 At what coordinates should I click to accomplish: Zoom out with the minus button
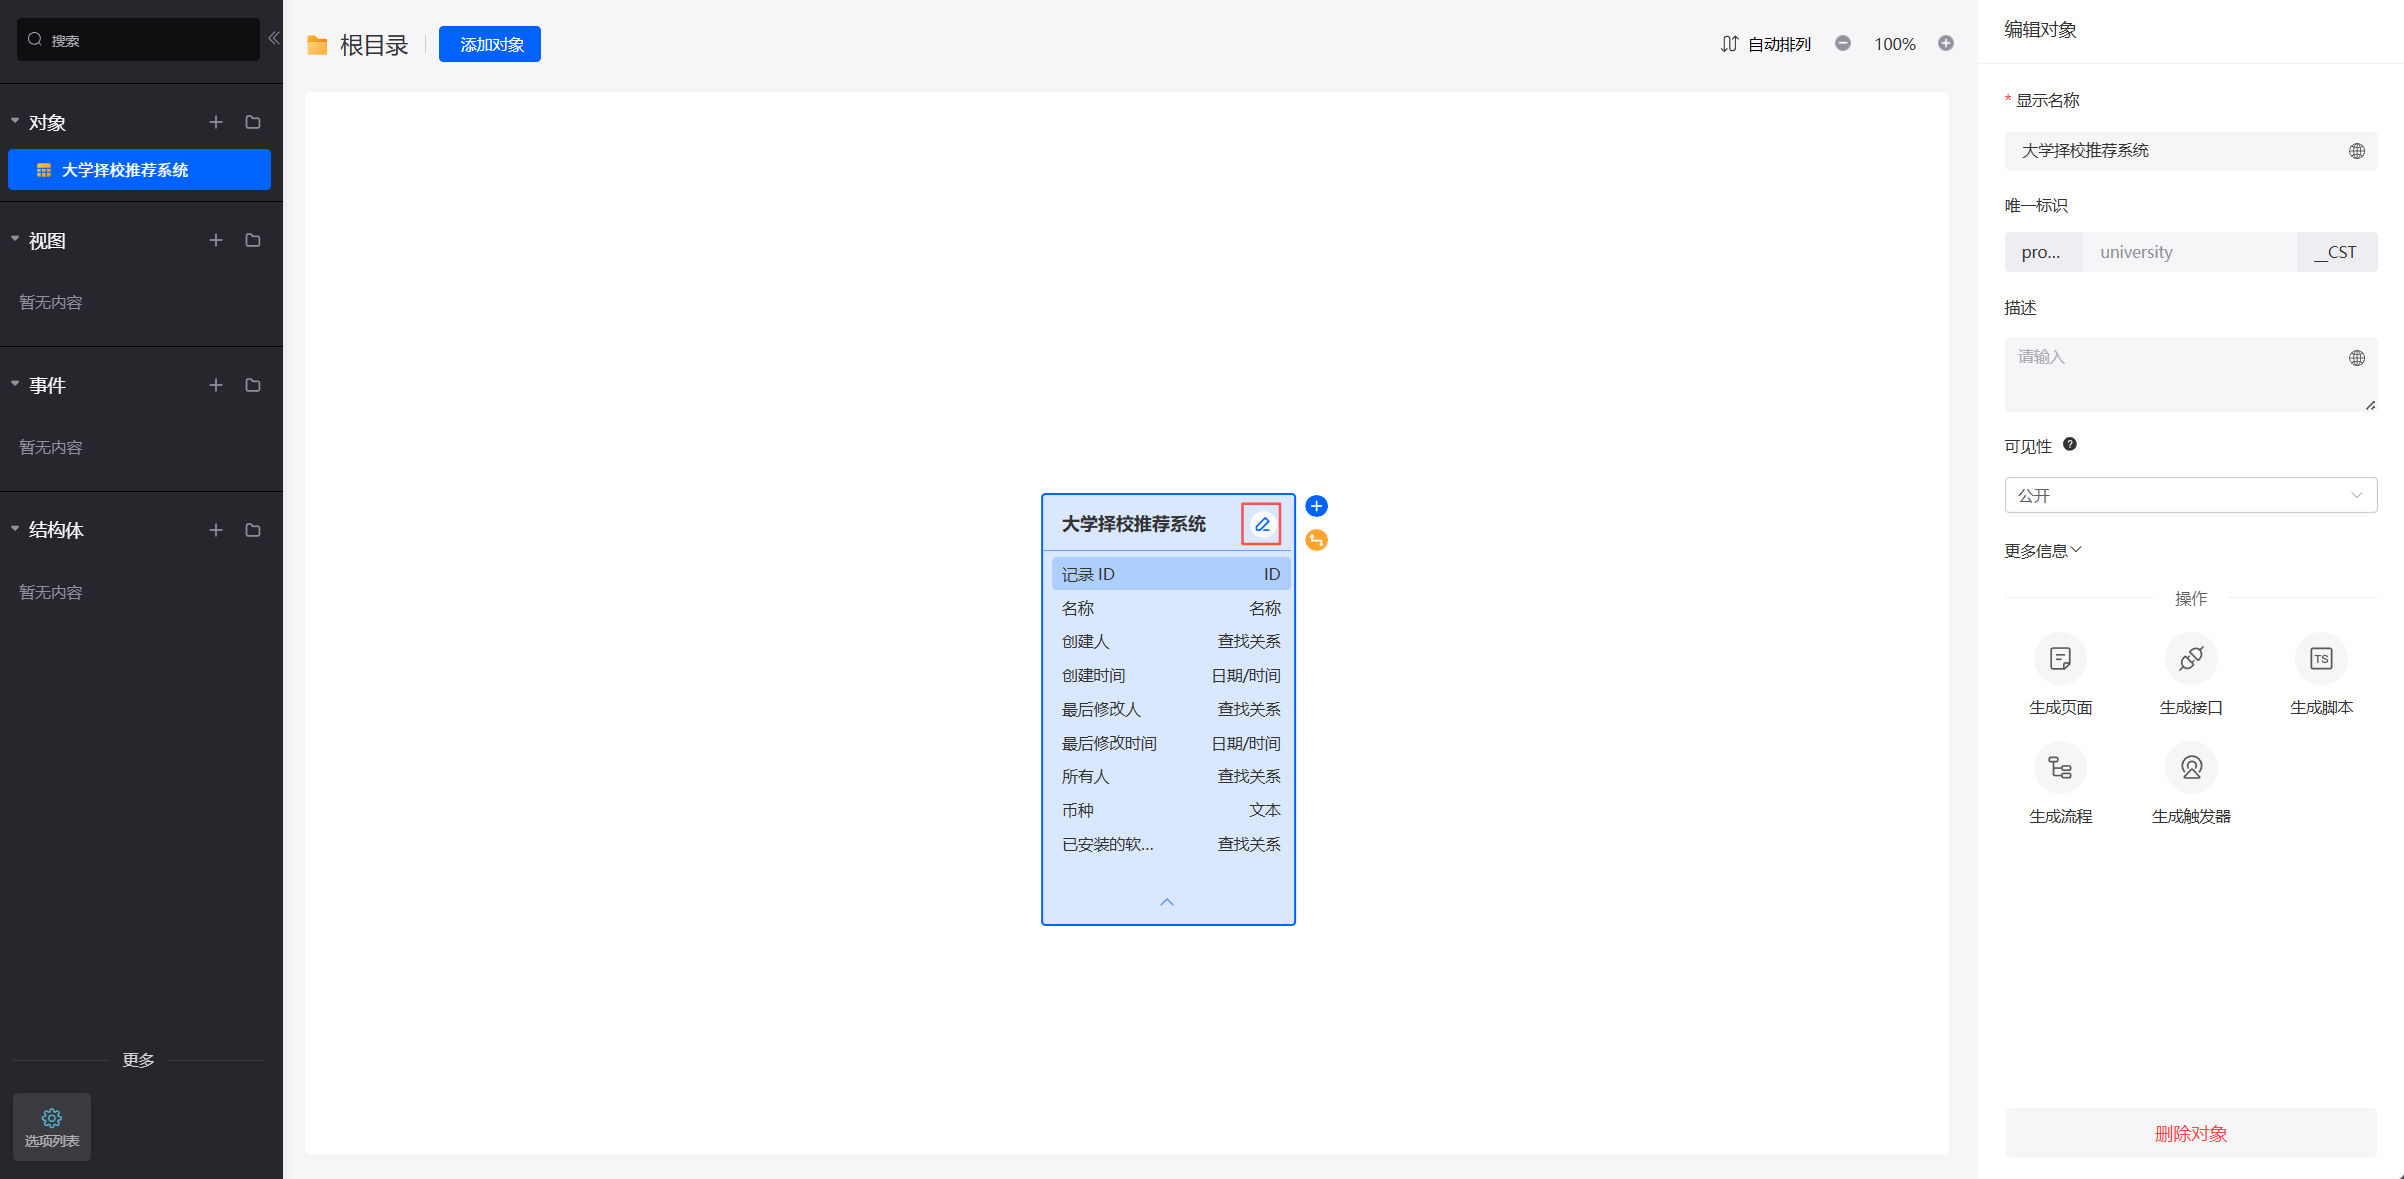[1843, 43]
